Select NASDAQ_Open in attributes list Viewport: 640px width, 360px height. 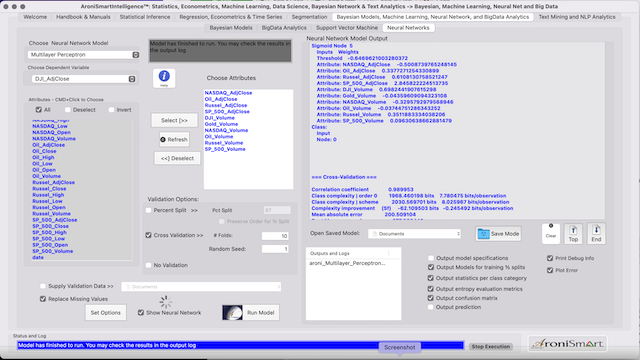click(x=51, y=132)
